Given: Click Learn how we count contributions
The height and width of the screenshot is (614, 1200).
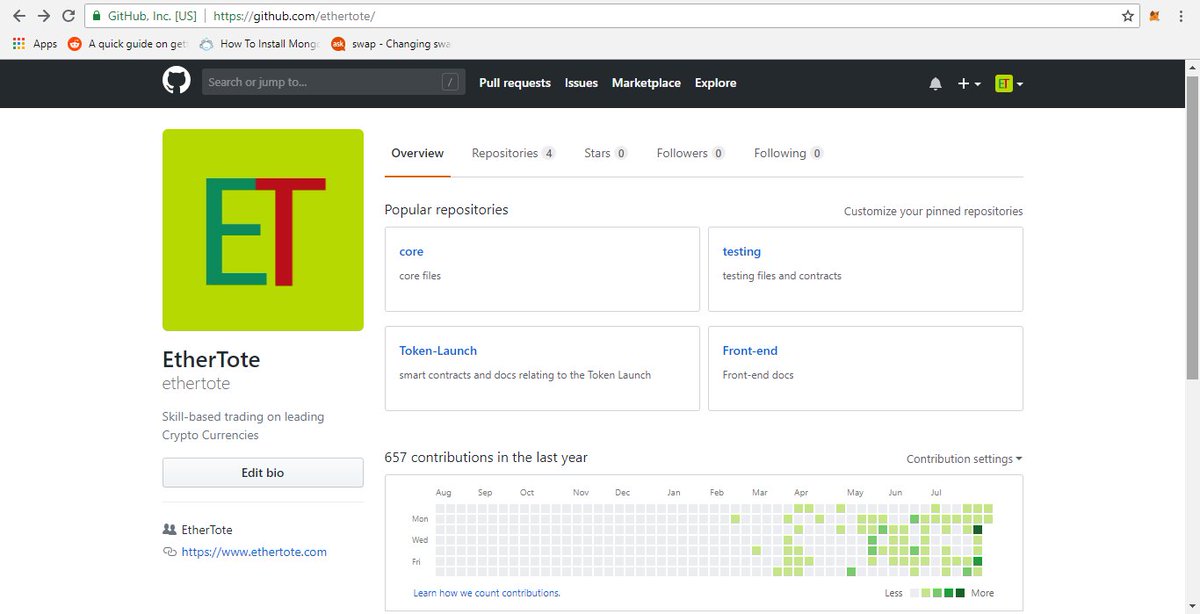Looking at the screenshot, I should tap(487, 593).
